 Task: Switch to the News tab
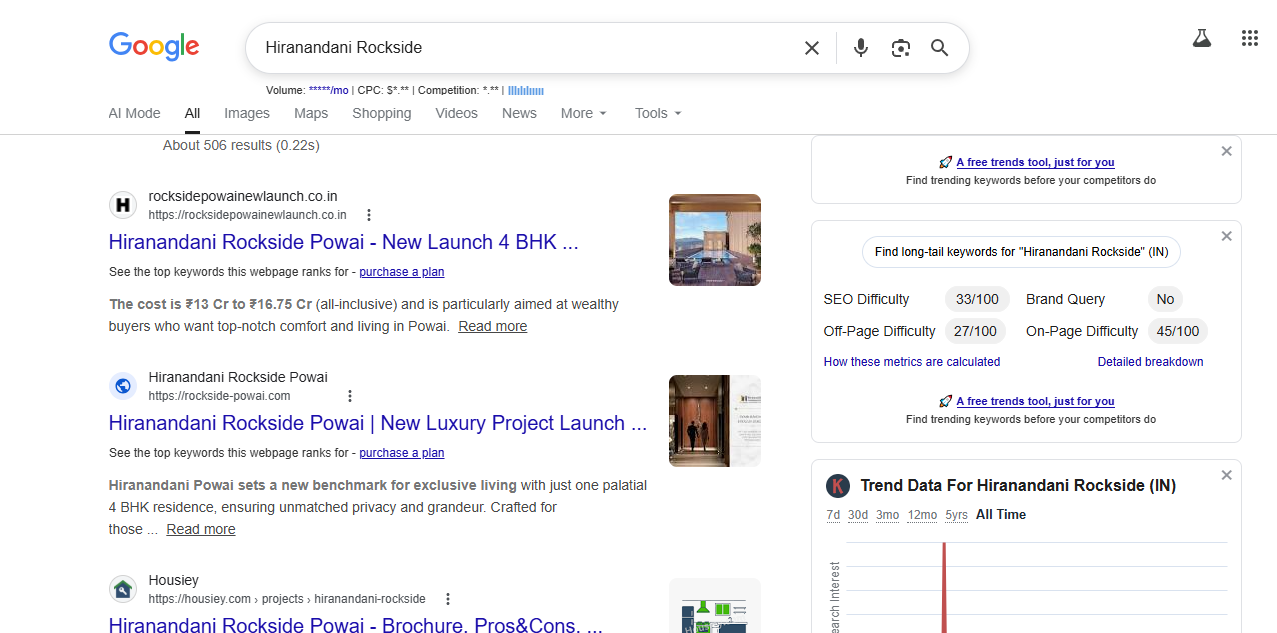[519, 113]
